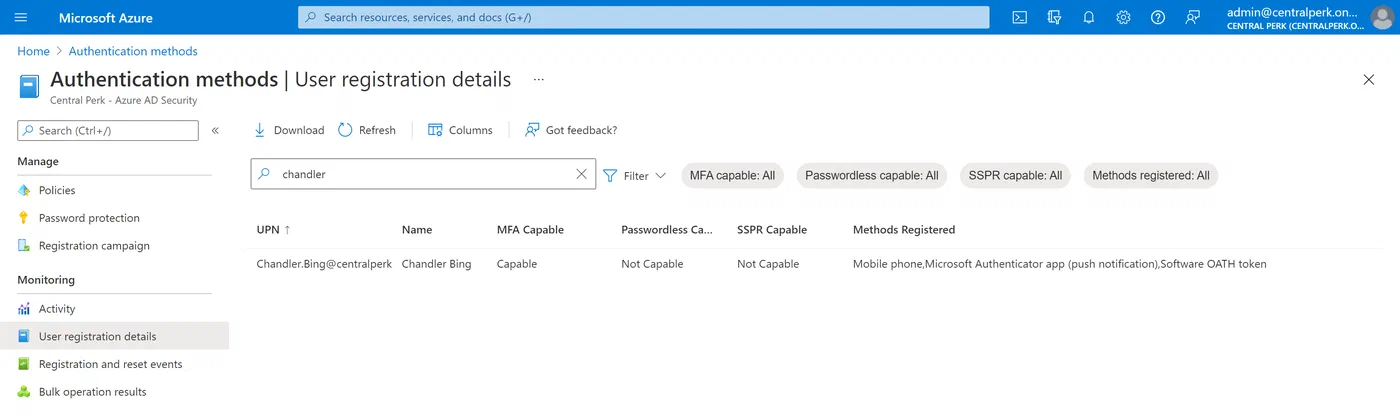Expand the Filter dropdown
The height and width of the screenshot is (419, 1400).
[634, 175]
